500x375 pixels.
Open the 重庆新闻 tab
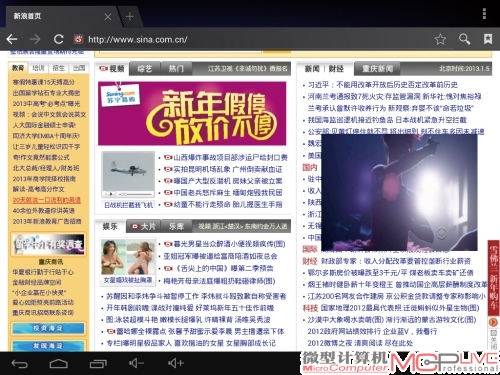(x=377, y=69)
